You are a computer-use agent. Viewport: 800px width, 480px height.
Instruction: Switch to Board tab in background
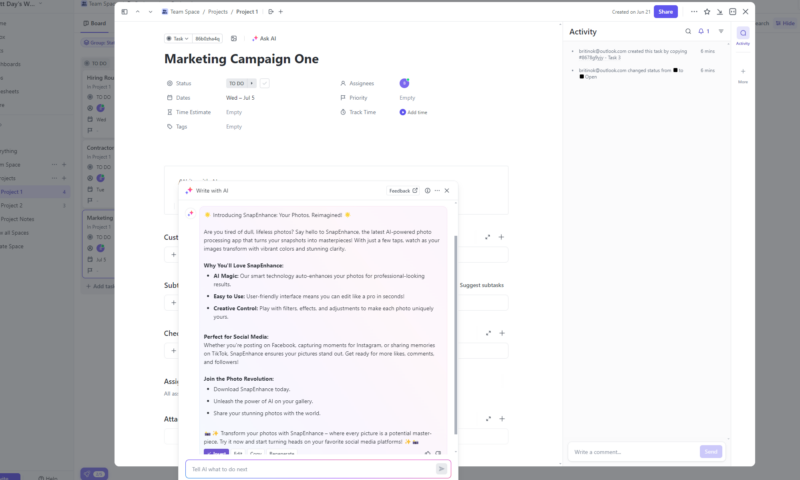point(95,23)
